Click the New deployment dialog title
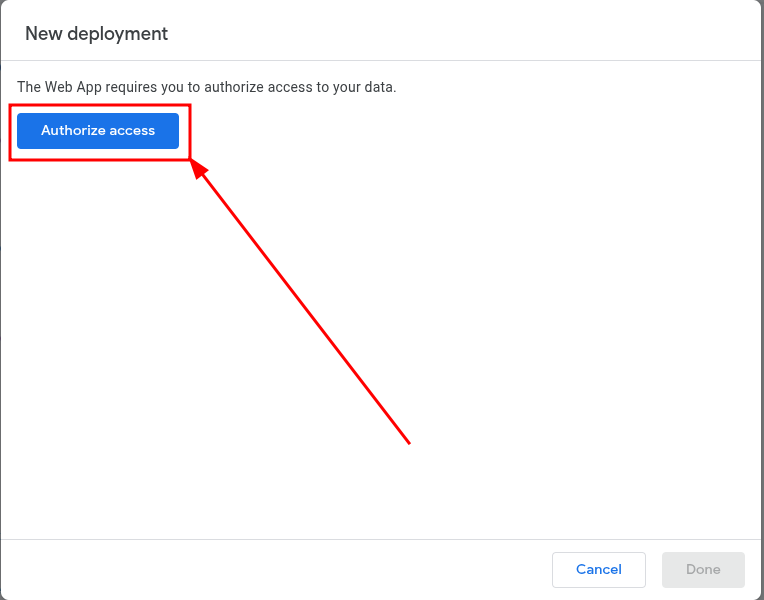The width and height of the screenshot is (764, 600). pyautogui.click(x=96, y=34)
